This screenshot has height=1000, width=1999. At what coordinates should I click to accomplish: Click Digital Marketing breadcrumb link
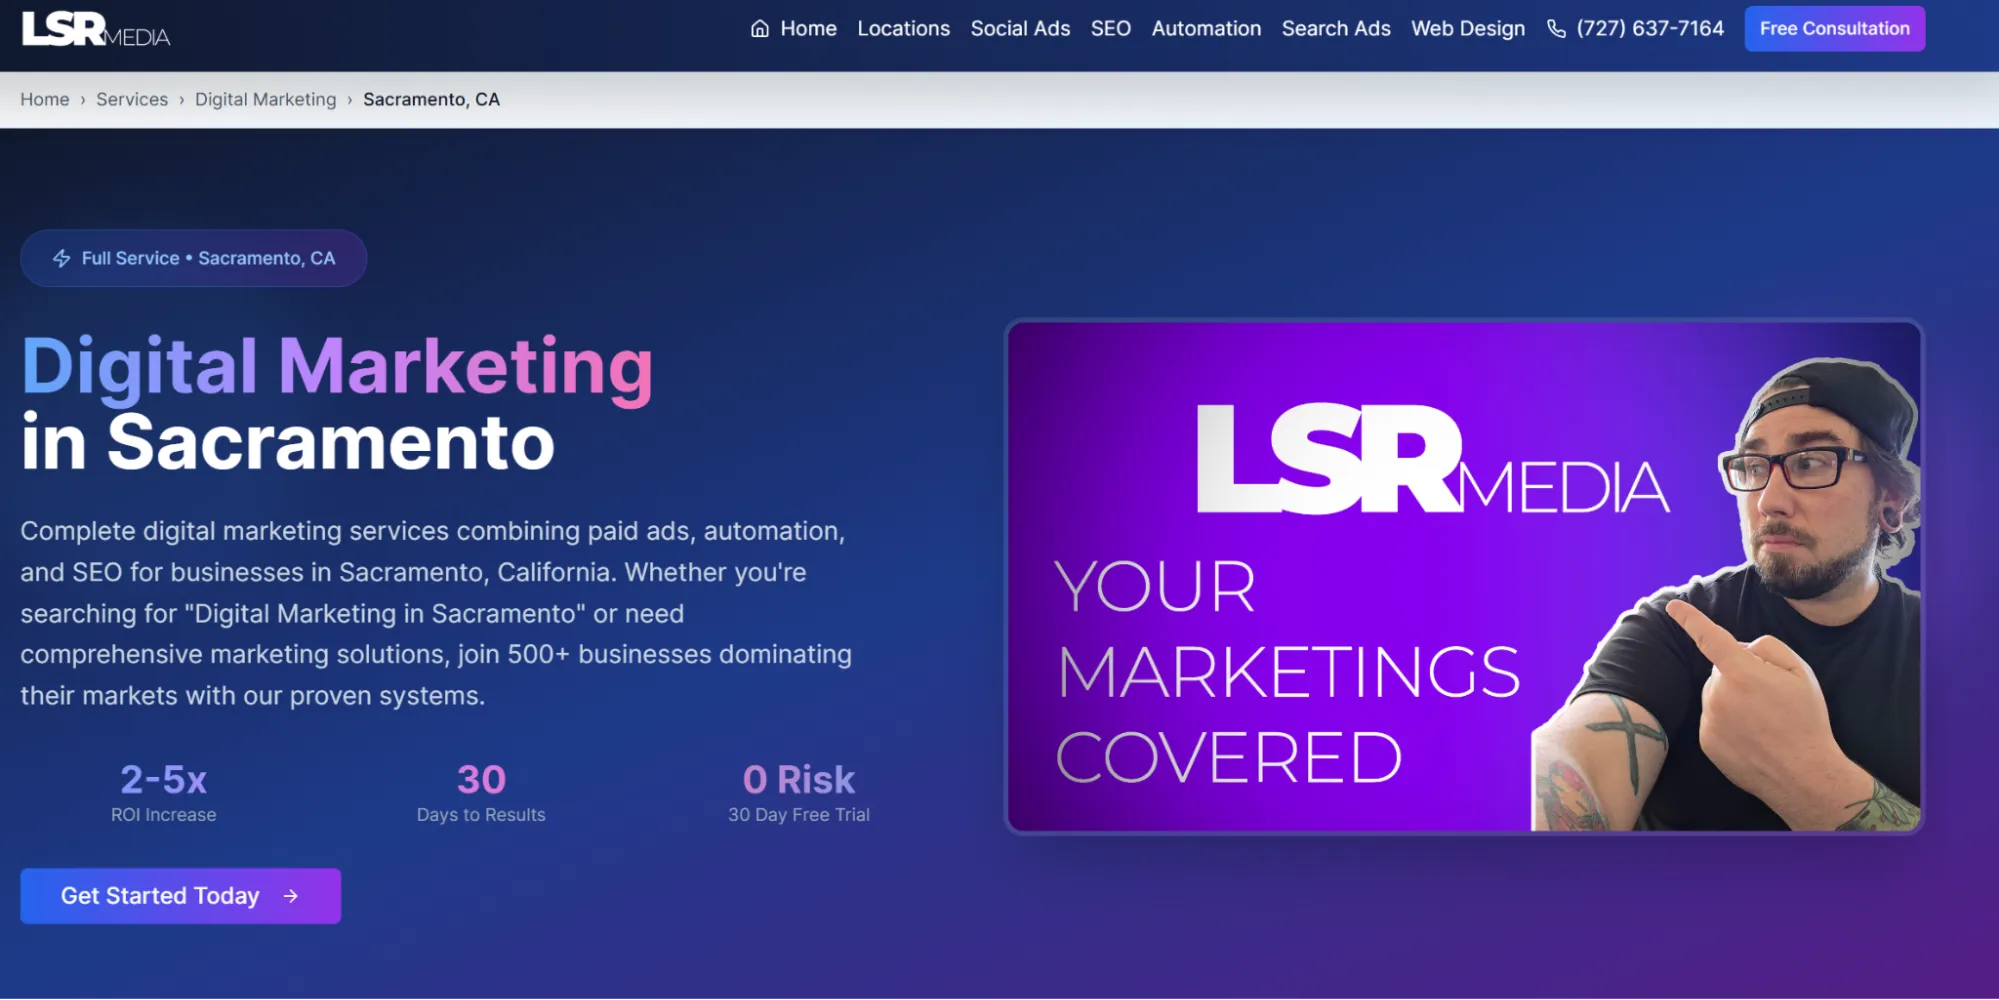[266, 99]
